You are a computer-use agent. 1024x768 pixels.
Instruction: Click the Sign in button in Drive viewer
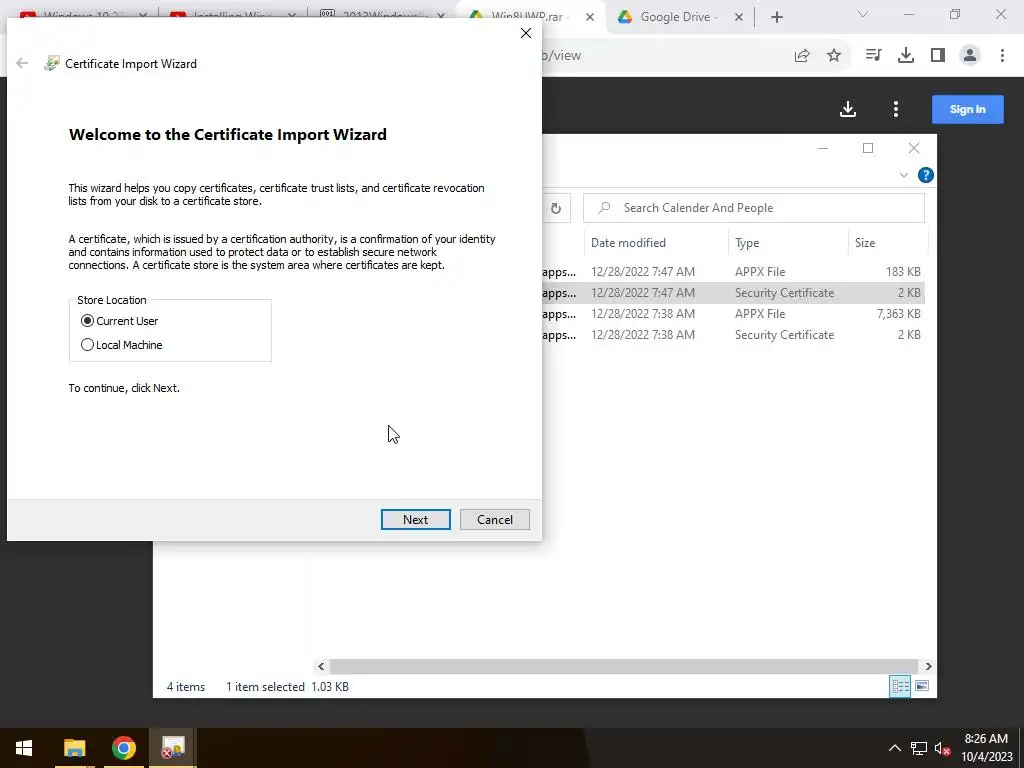coord(967,109)
